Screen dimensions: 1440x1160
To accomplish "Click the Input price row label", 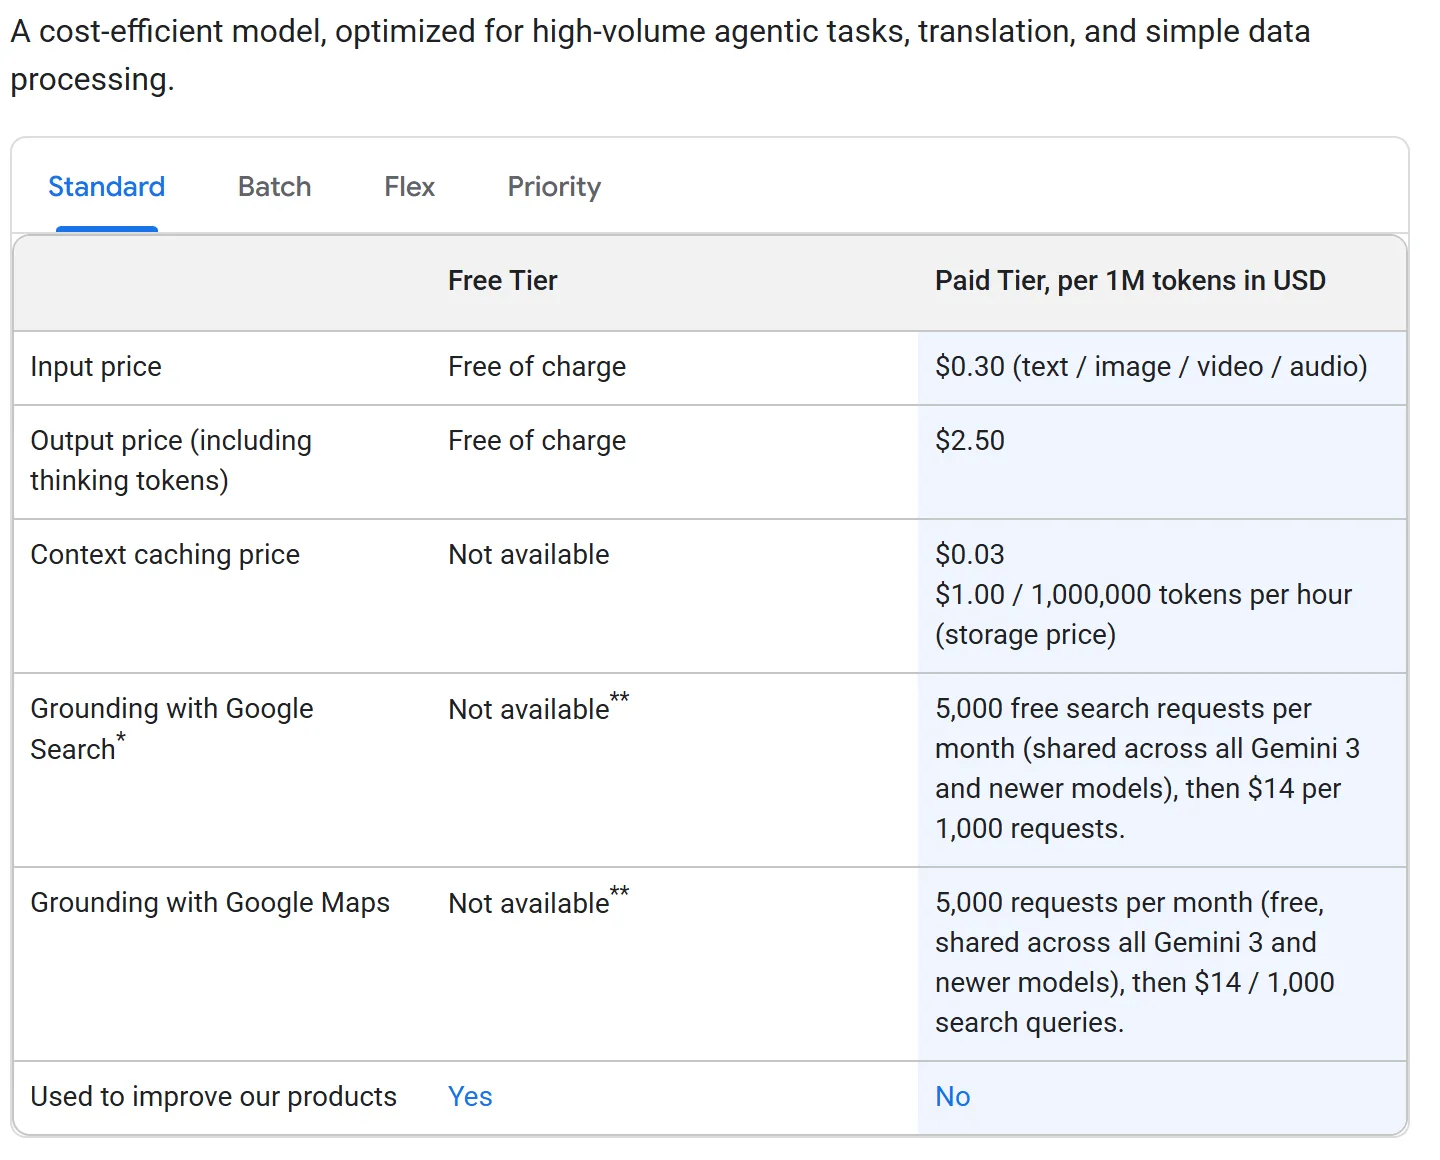I will 96,367.
